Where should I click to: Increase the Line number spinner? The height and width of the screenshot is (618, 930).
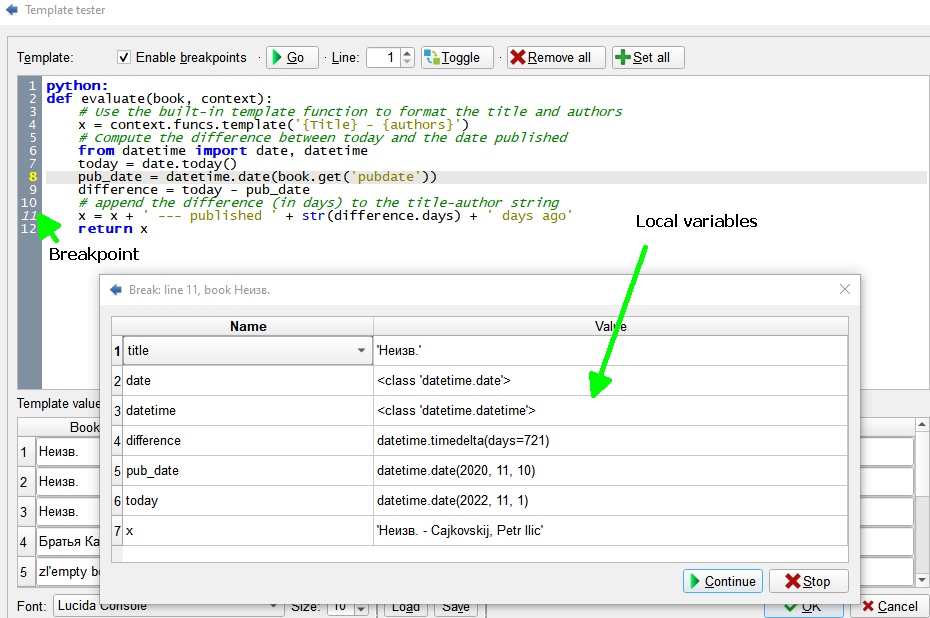point(407,54)
